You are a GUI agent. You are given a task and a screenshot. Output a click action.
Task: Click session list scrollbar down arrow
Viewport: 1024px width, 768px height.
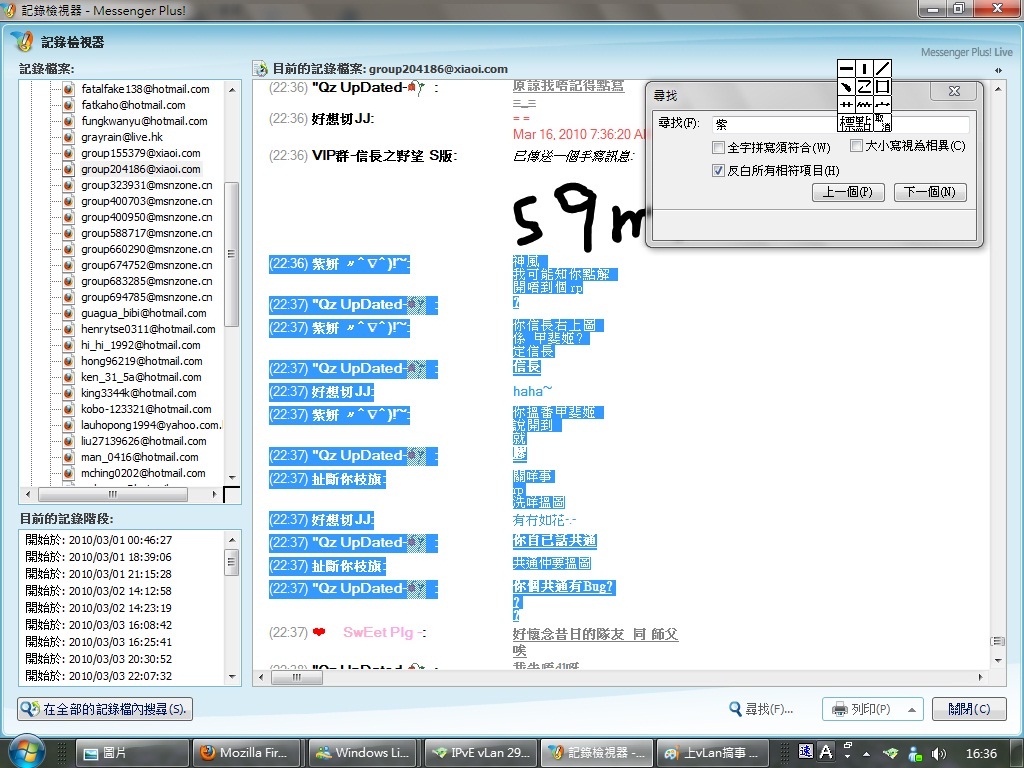pyautogui.click(x=232, y=677)
